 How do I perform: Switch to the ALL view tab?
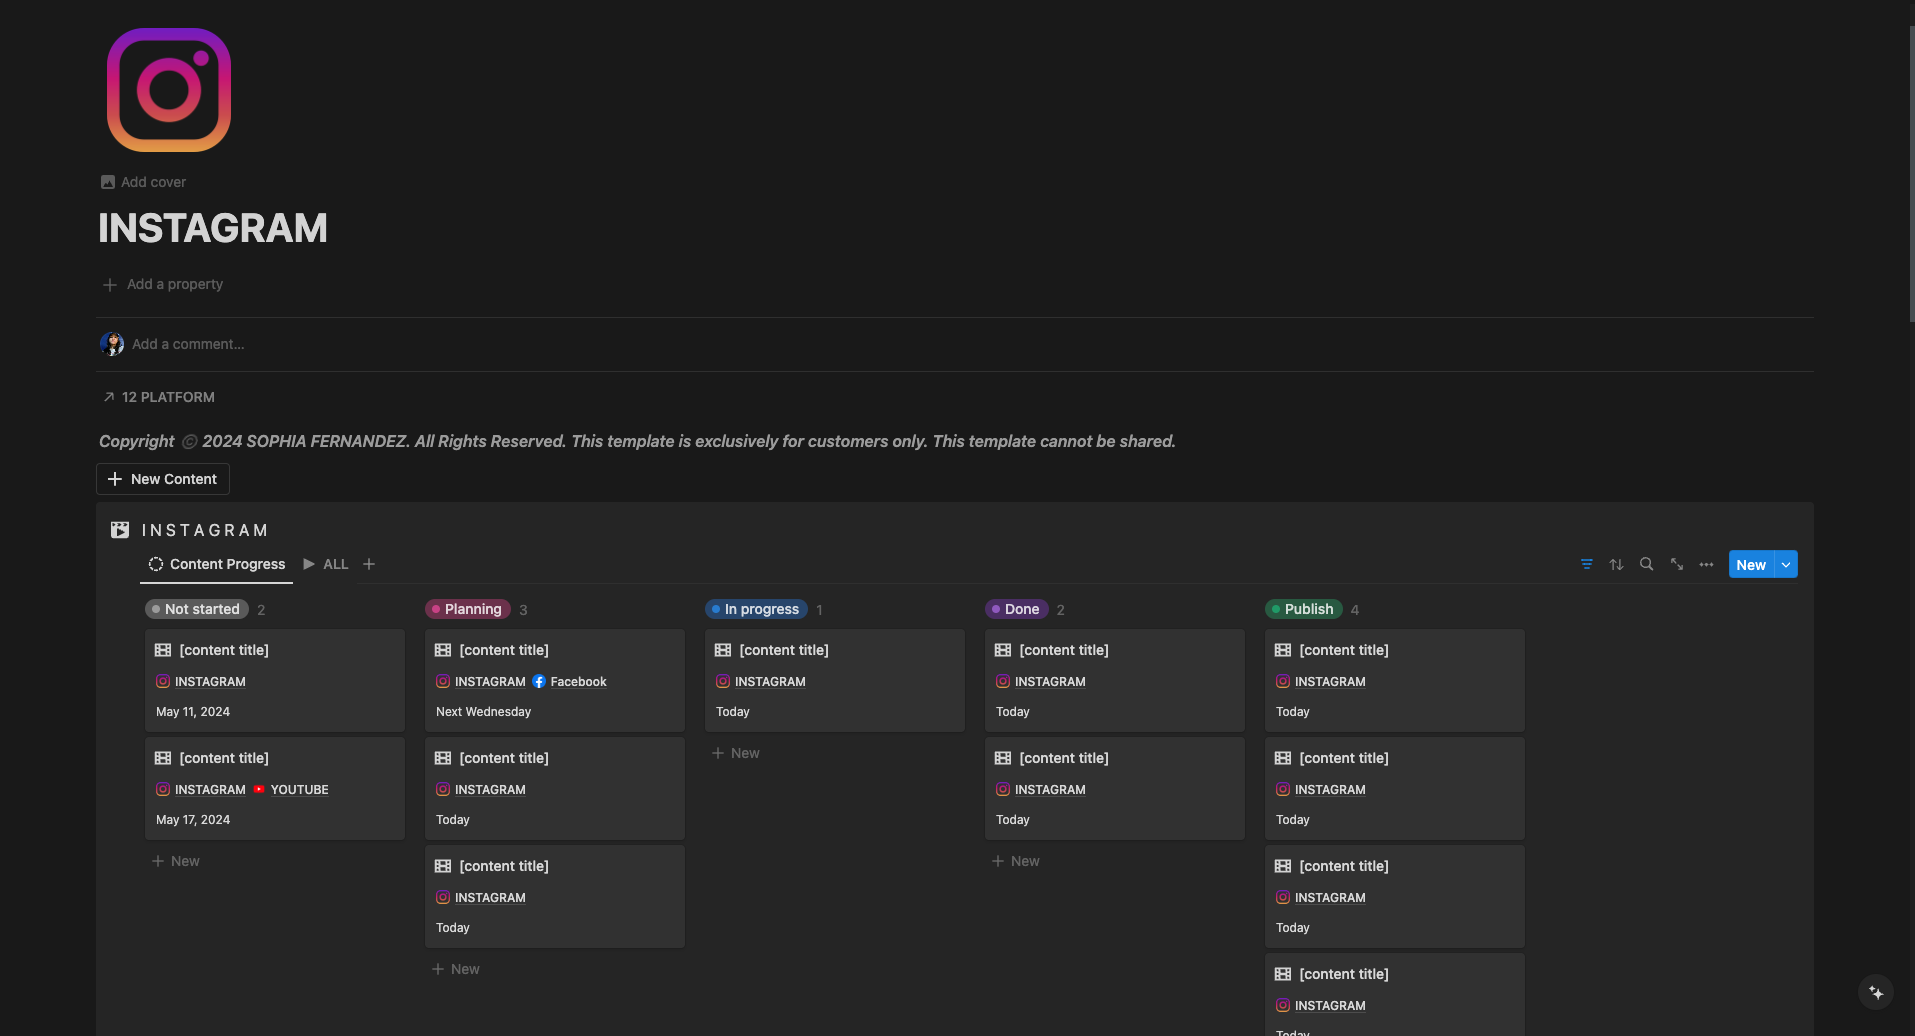coord(326,564)
